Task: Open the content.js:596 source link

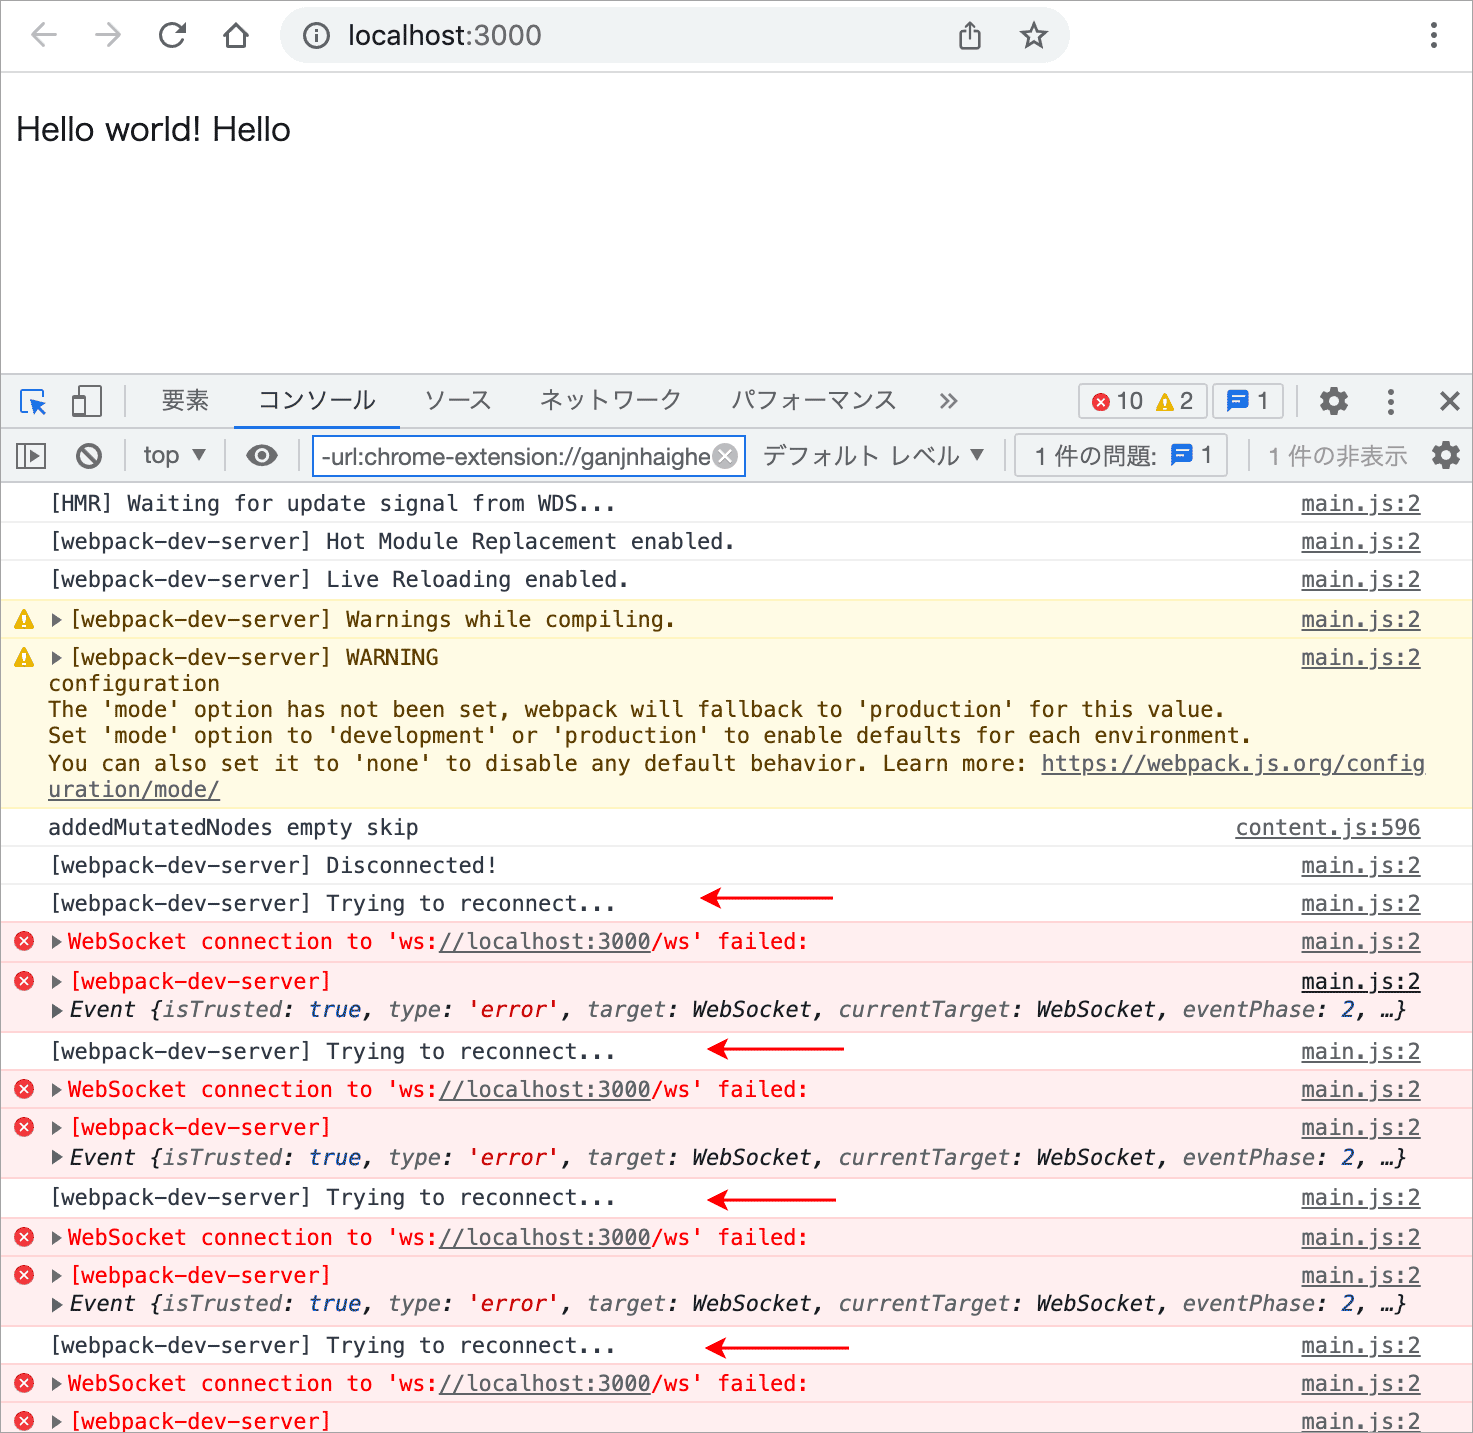Action: coord(1327,828)
